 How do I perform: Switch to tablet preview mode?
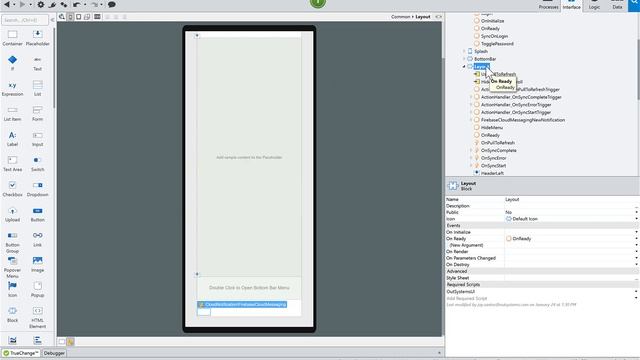click(78, 17)
